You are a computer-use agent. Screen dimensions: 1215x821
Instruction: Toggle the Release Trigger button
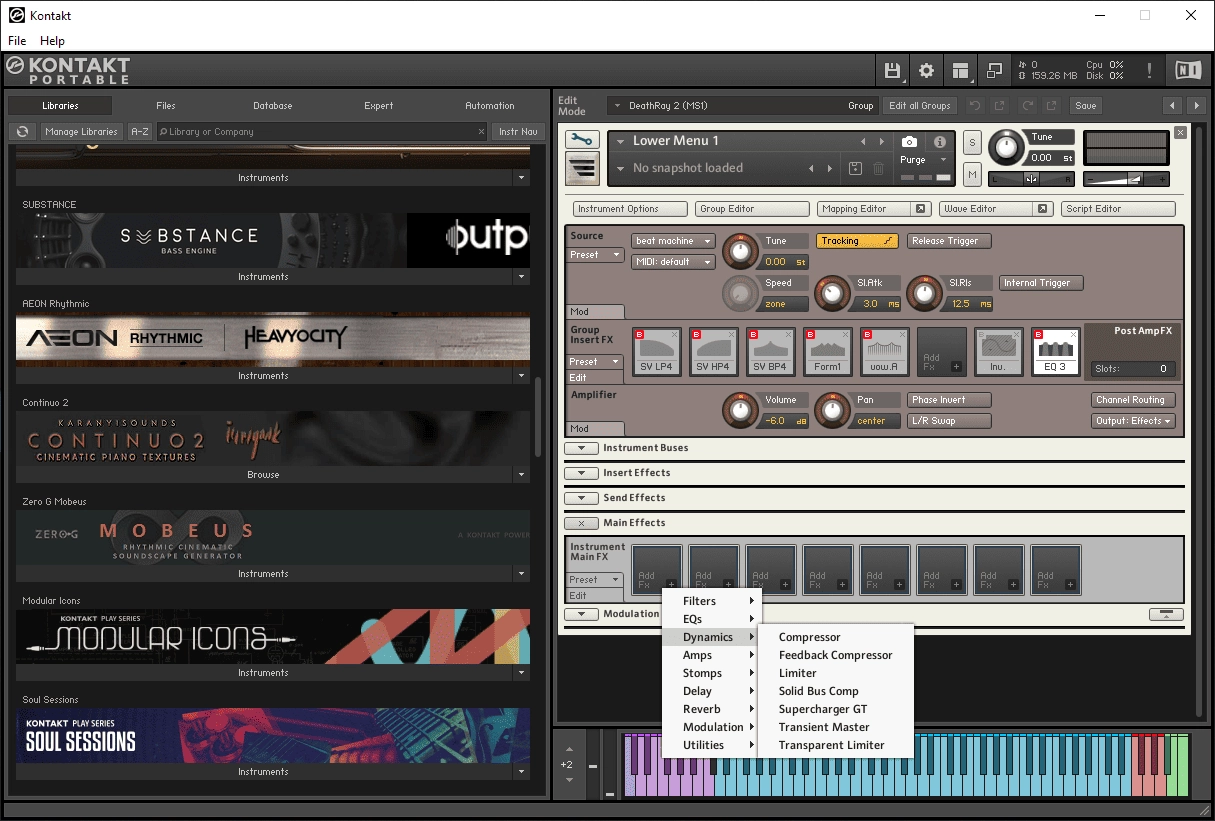(x=949, y=241)
